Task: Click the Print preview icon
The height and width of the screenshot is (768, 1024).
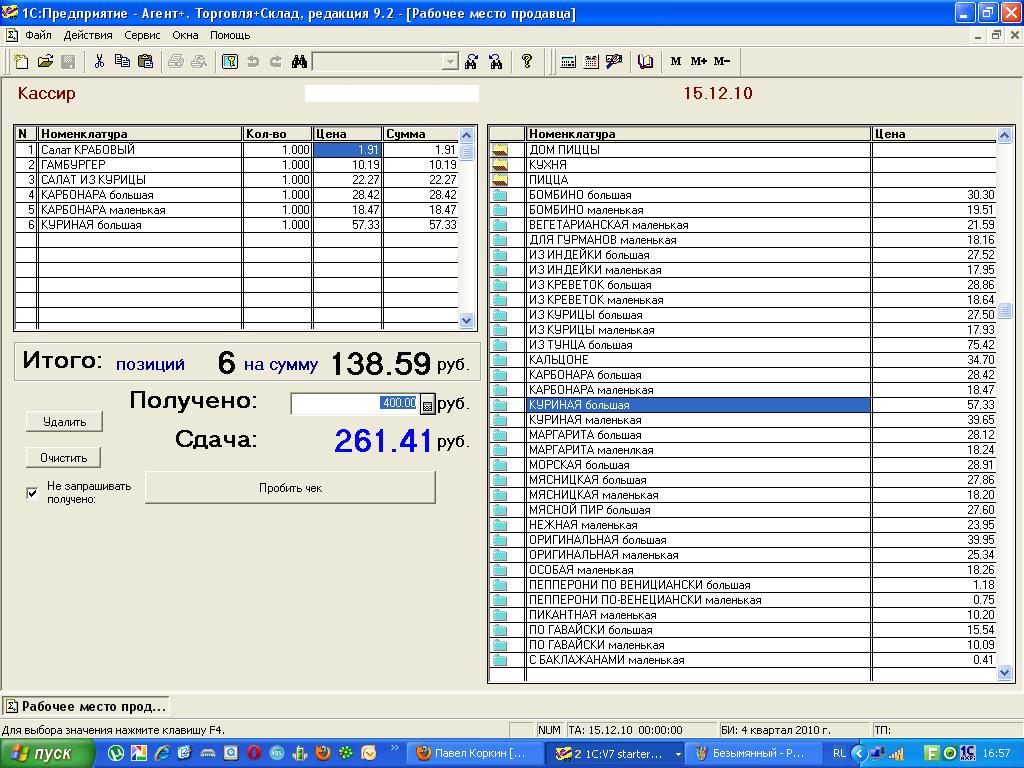Action: pos(199,61)
